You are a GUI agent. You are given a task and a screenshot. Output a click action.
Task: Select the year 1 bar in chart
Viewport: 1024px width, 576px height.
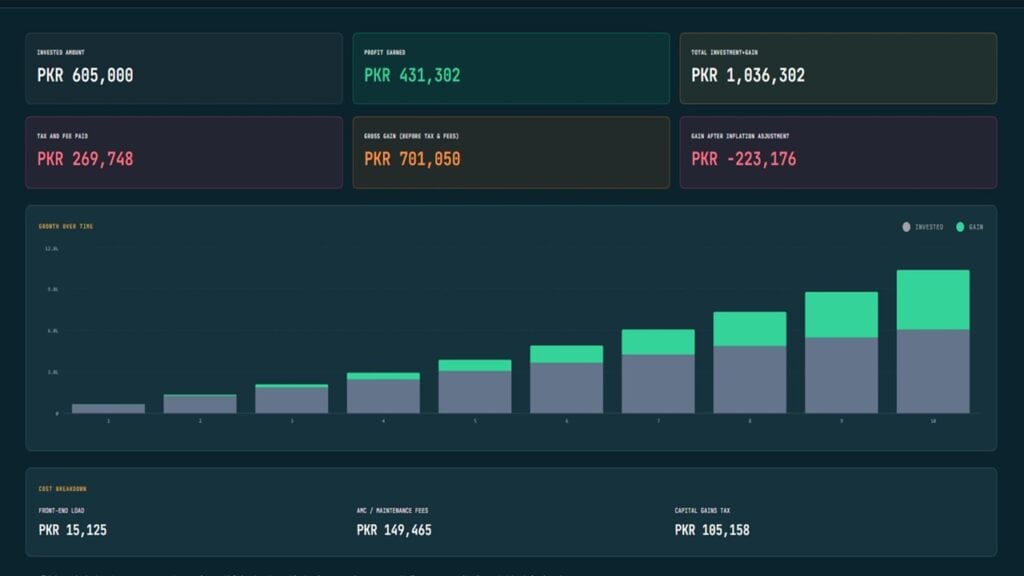click(108, 409)
